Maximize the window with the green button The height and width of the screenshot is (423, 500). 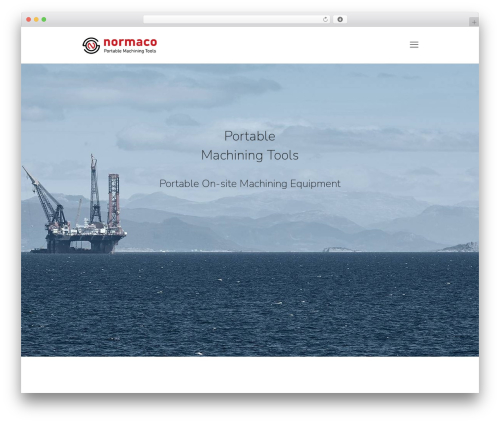click(44, 20)
